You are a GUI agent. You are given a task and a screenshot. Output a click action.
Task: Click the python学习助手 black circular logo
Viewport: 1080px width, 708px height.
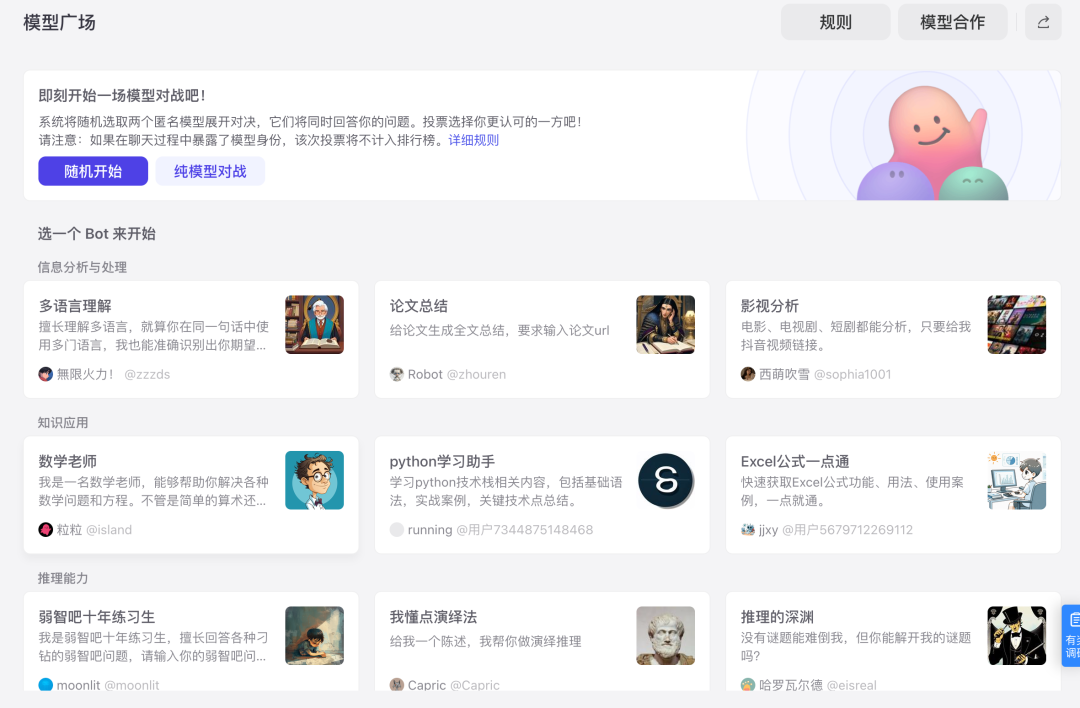tap(665, 480)
